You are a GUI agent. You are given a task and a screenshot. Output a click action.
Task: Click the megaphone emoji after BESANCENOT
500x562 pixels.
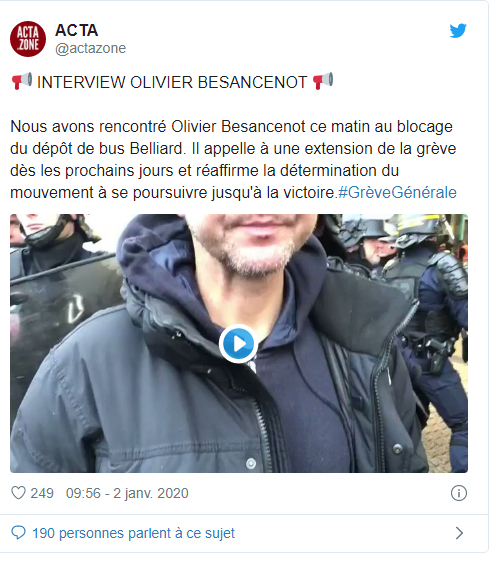(x=323, y=81)
